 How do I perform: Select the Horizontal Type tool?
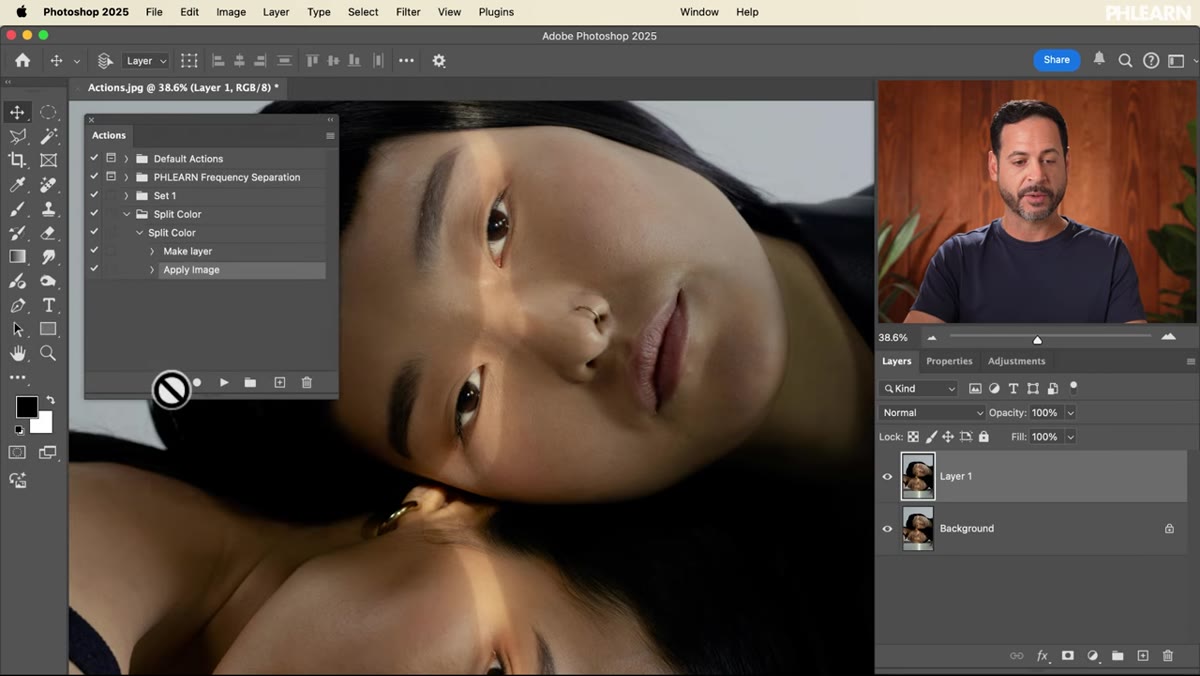[x=48, y=305]
